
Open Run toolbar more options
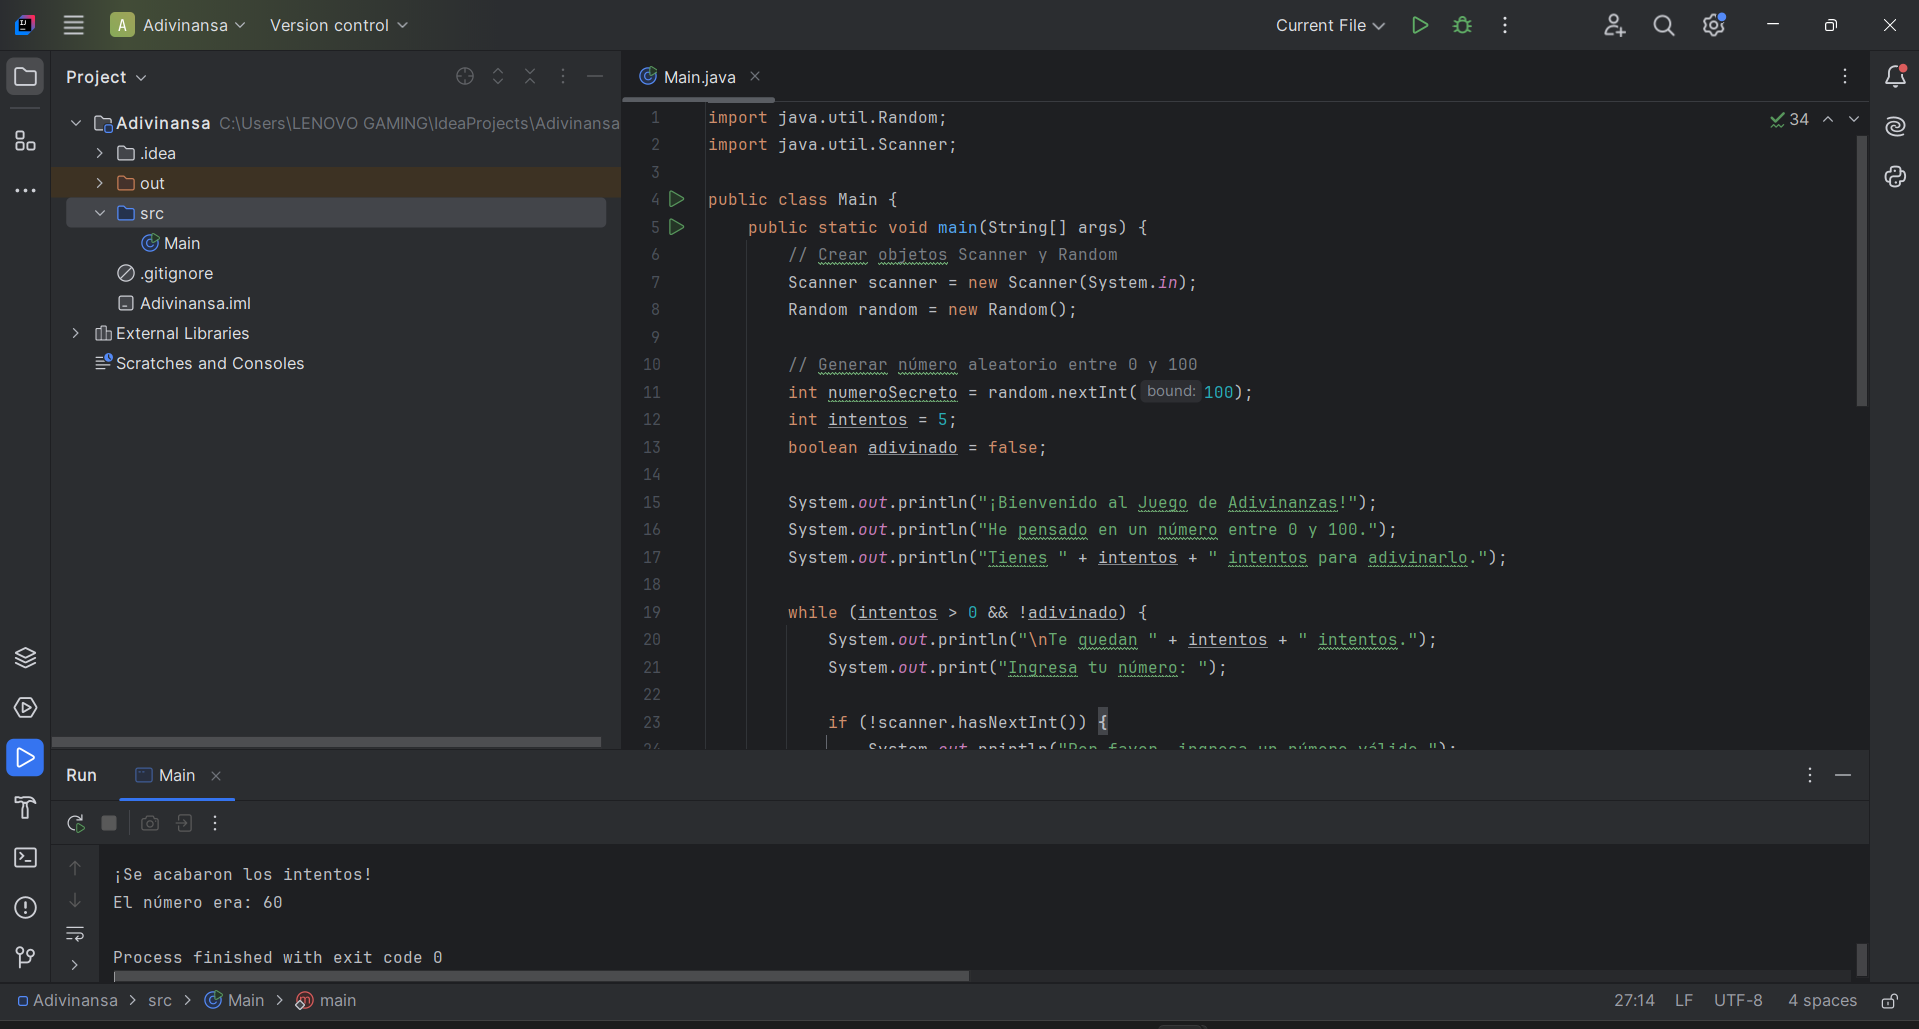[215, 823]
